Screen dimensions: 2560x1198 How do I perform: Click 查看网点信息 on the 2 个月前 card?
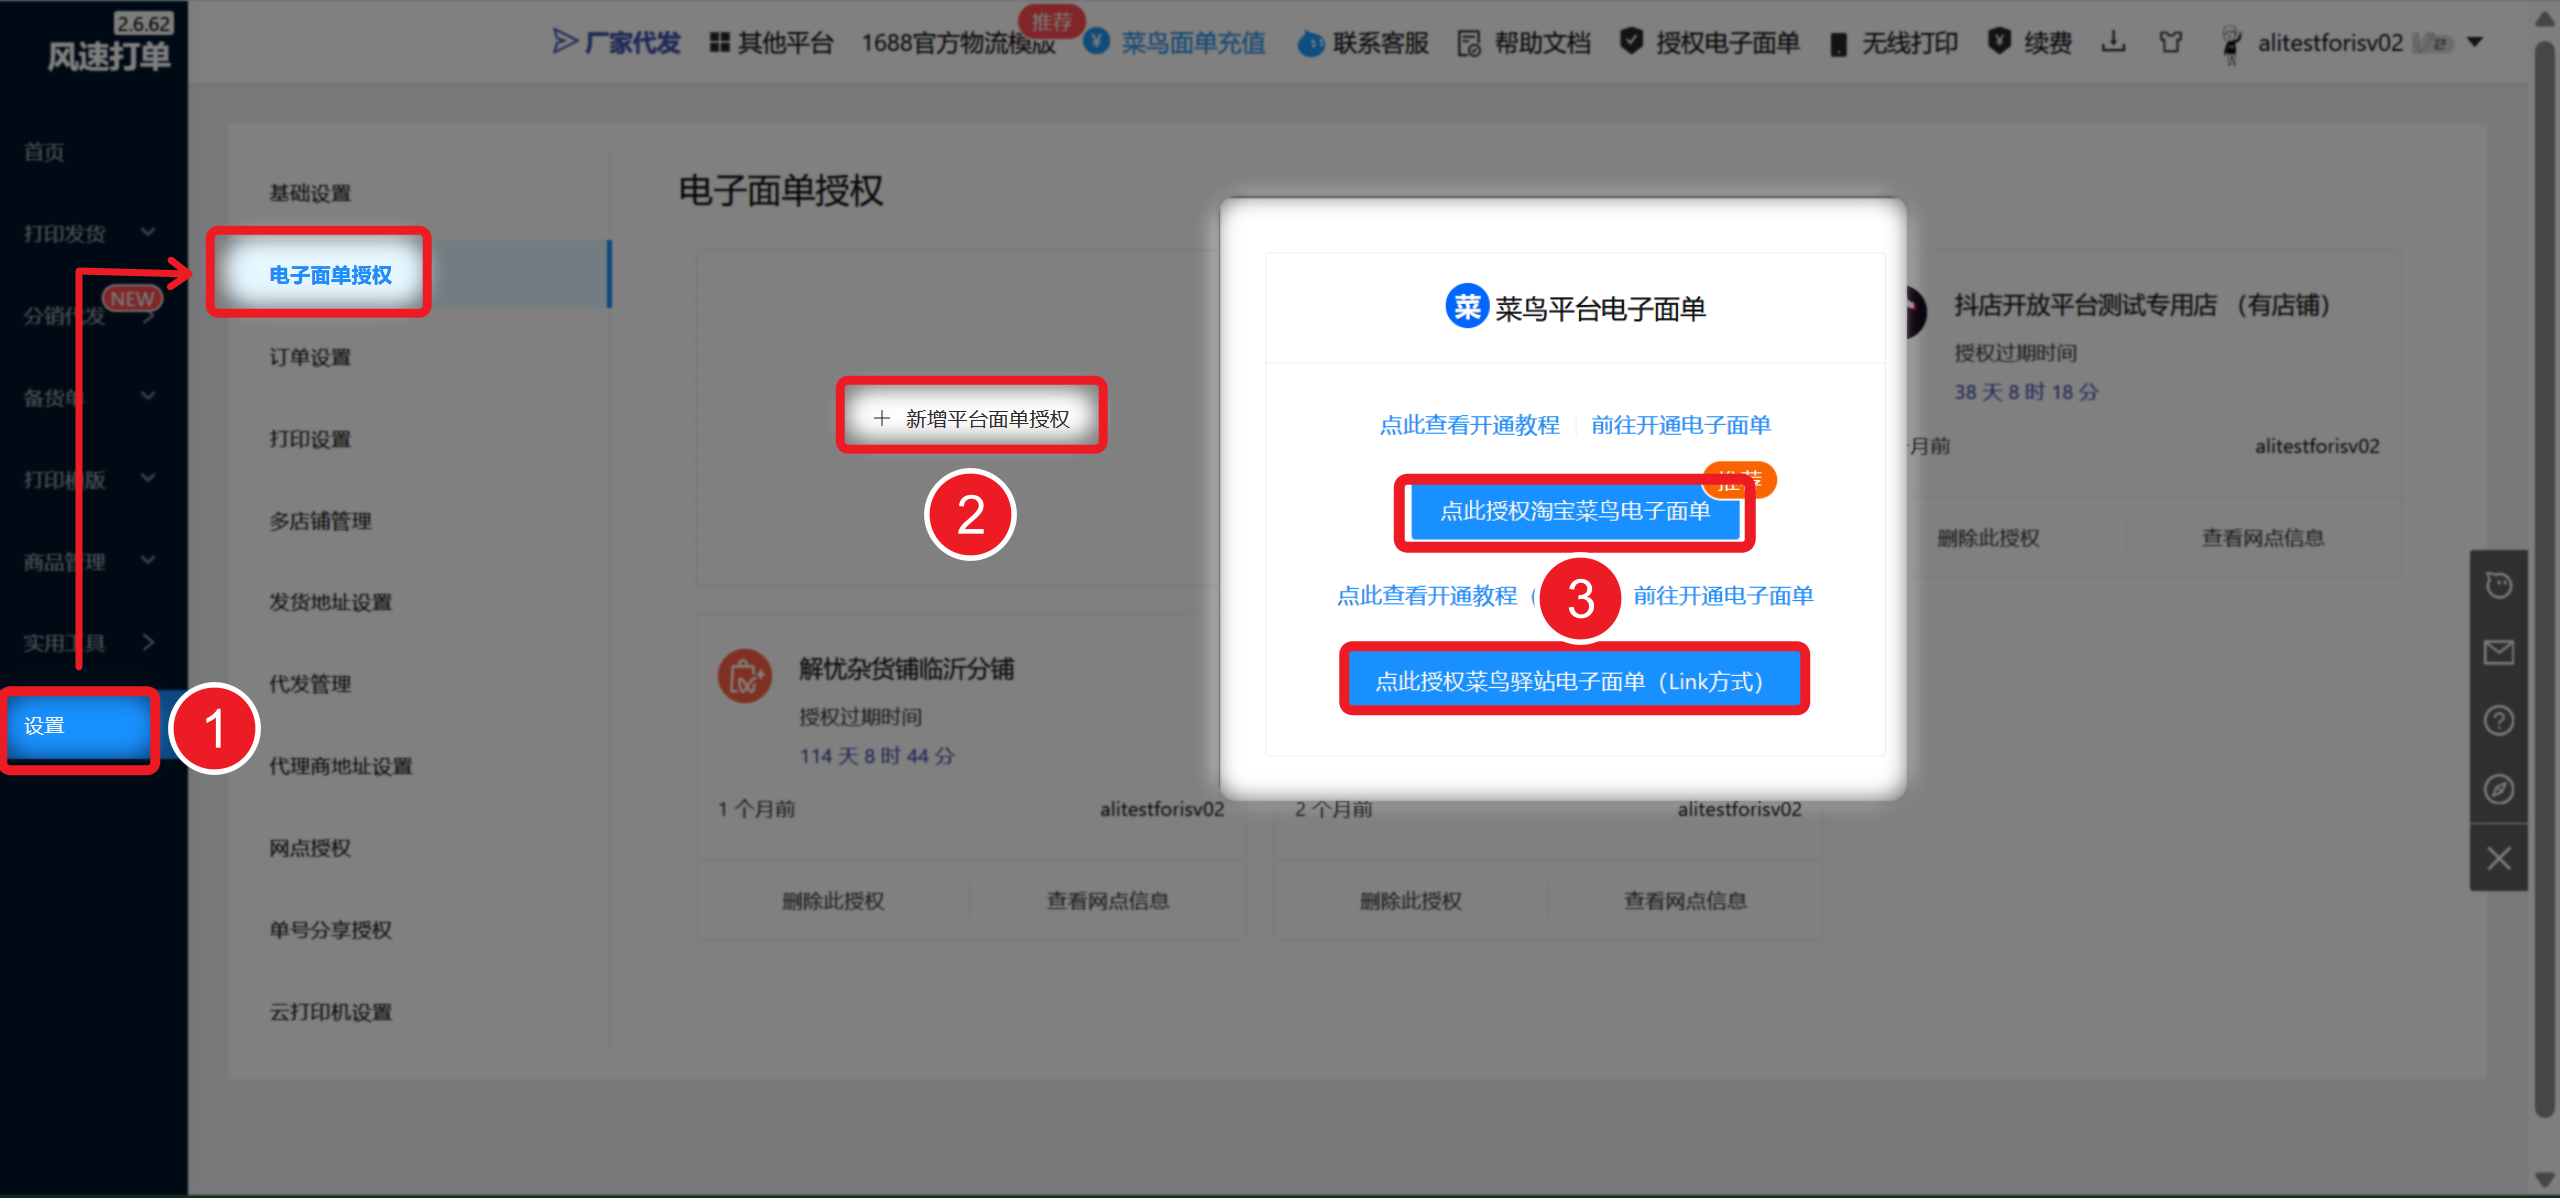click(1686, 901)
